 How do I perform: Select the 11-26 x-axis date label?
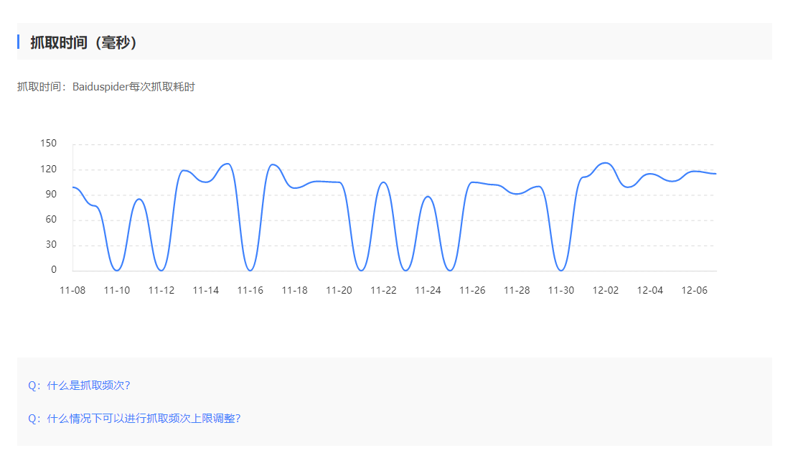point(472,290)
